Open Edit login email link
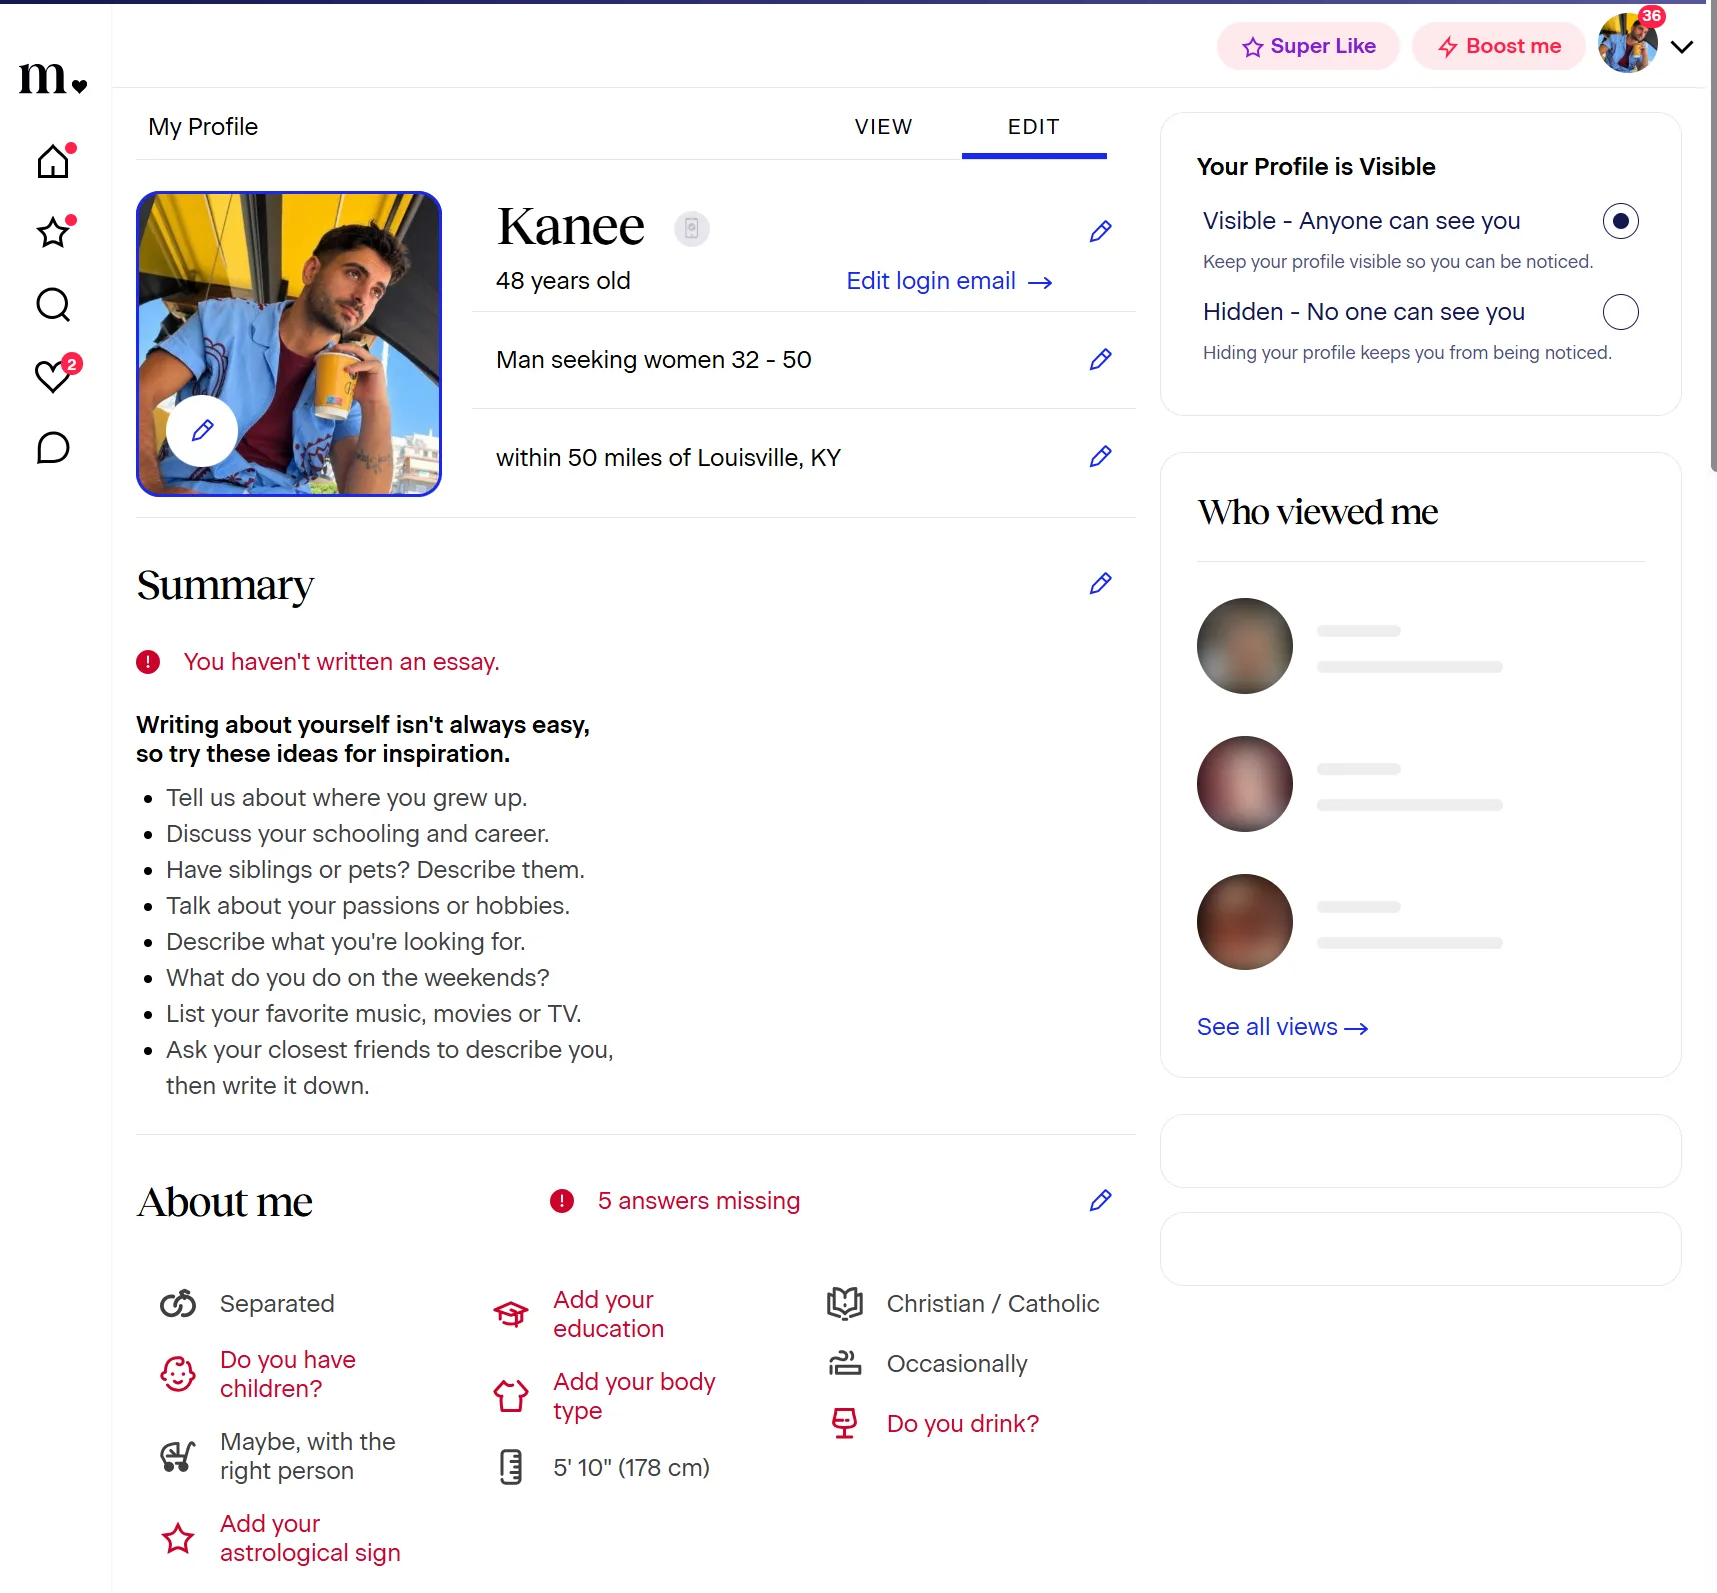Image resolution: width=1717 pixels, height=1593 pixels. click(x=949, y=281)
